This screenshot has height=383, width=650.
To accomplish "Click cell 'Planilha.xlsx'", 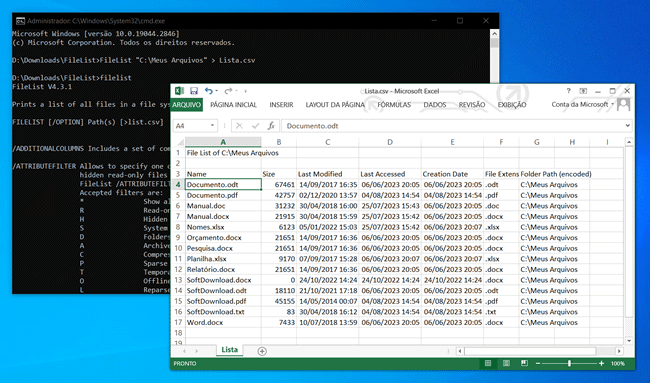I will pos(223,259).
